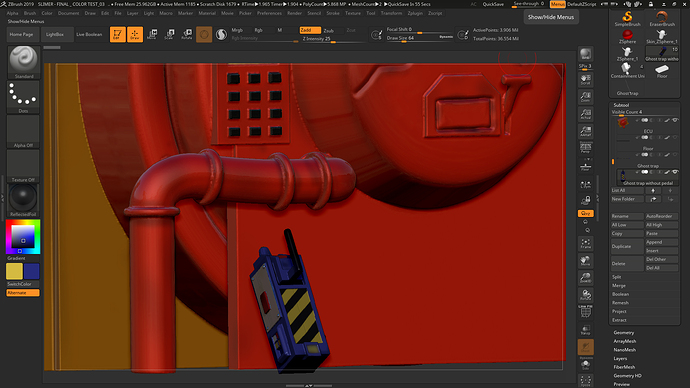Click the QuickSave button
The width and height of the screenshot is (690, 388).
tap(493, 4)
